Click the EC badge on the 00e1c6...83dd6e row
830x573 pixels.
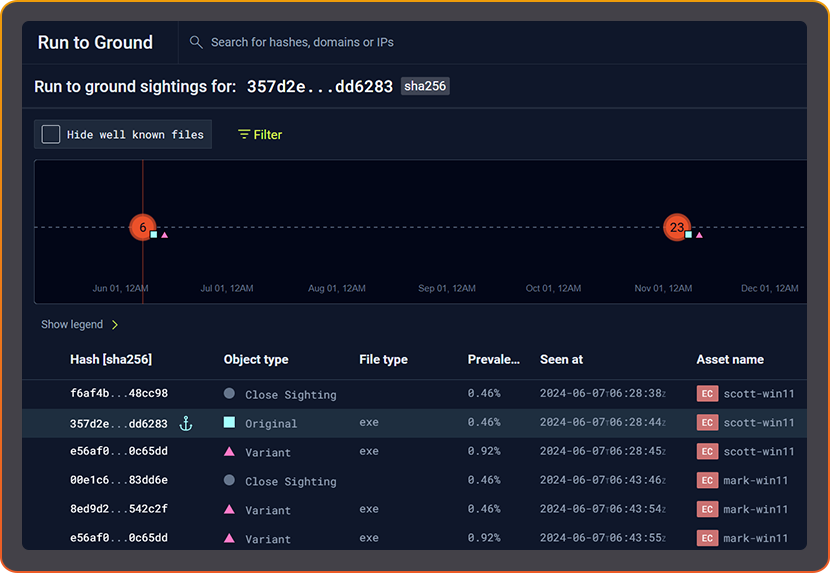[x=707, y=481]
